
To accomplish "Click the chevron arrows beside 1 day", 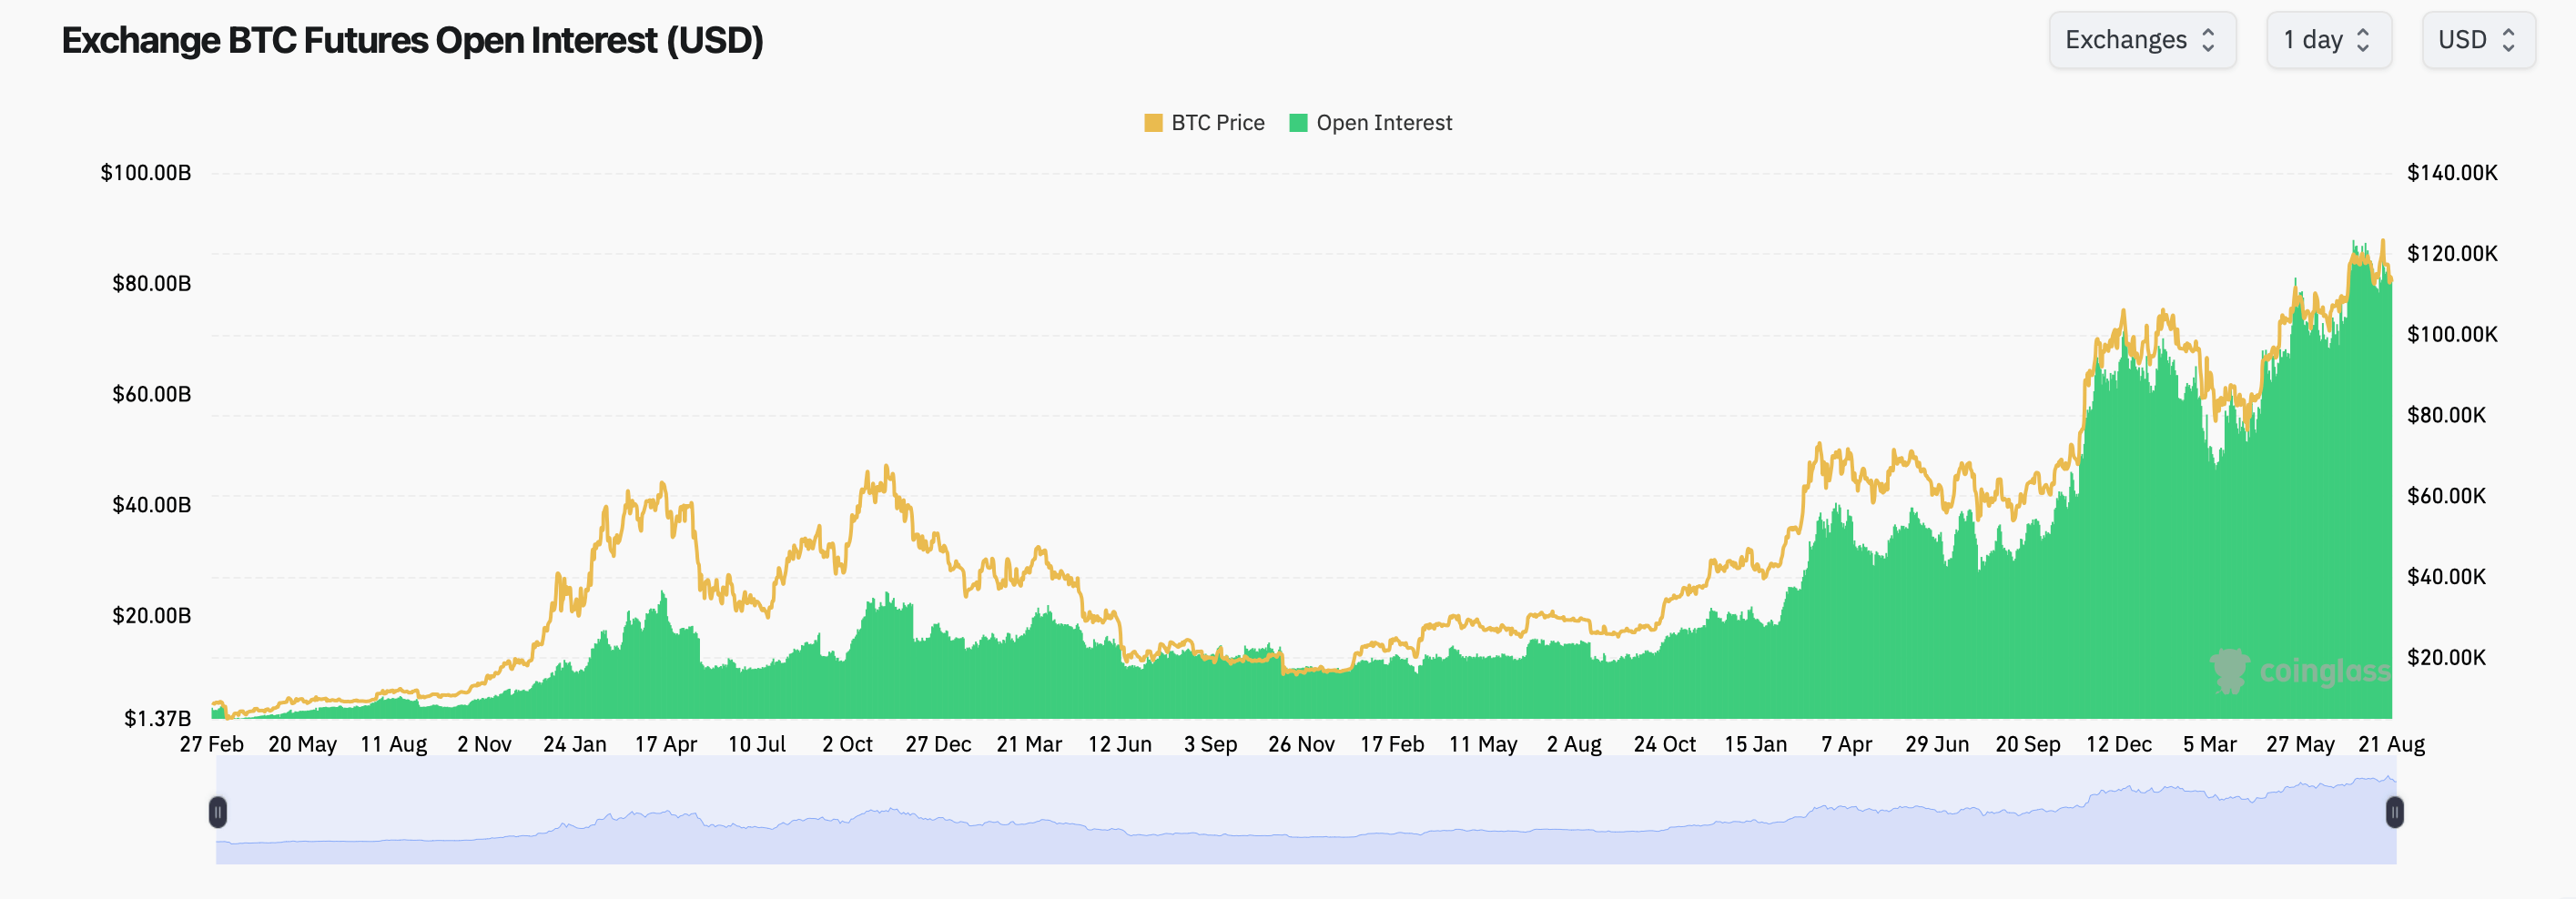I will [x=2363, y=40].
